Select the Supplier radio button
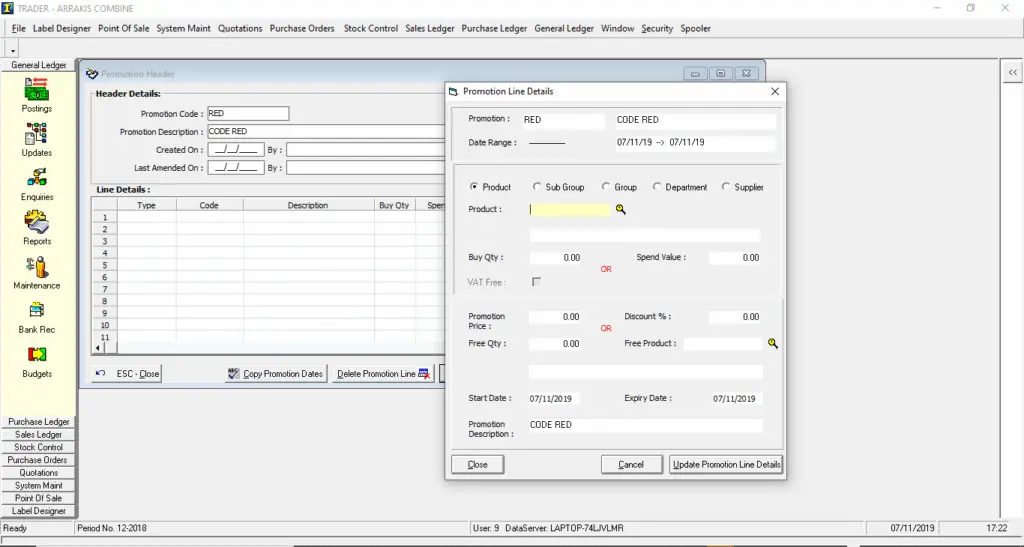Viewport: 1024px width, 547px height. click(x=726, y=187)
